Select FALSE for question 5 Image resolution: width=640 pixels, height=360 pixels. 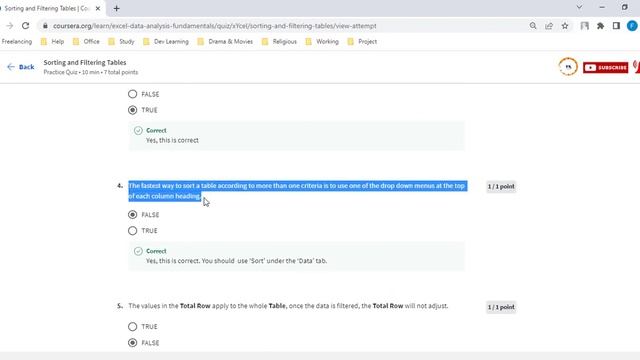point(132,343)
